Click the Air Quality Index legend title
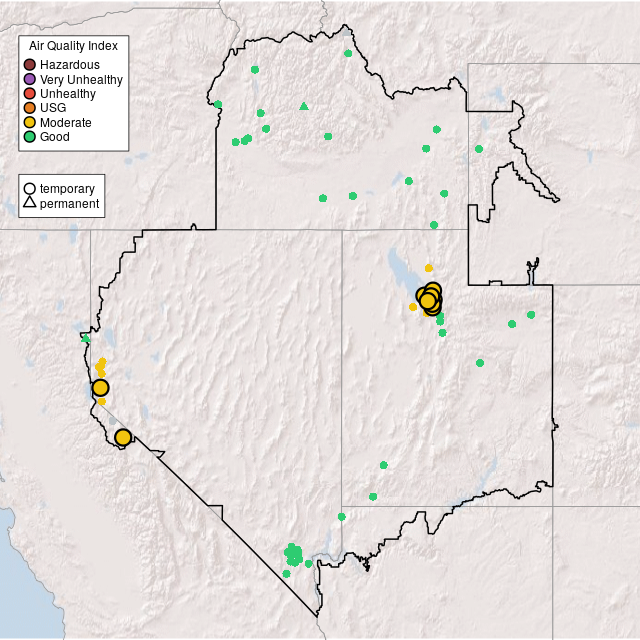The image size is (640, 640). click(x=73, y=46)
